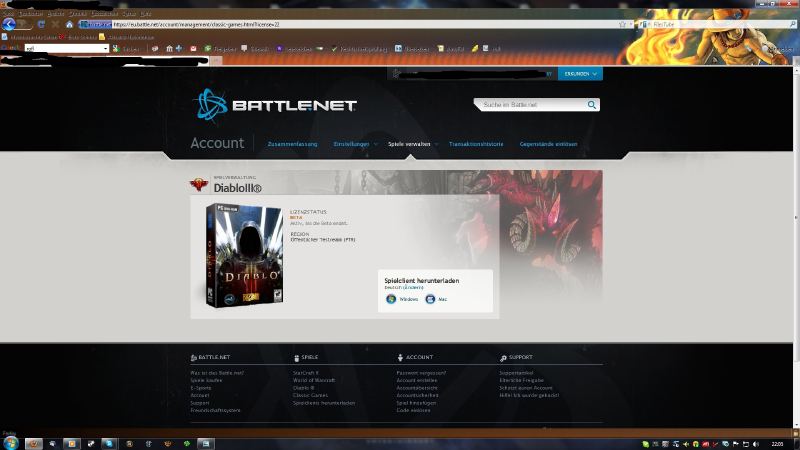This screenshot has width=800, height=450.
Task: Open the StarCraft II footer link
Action: 306,373
